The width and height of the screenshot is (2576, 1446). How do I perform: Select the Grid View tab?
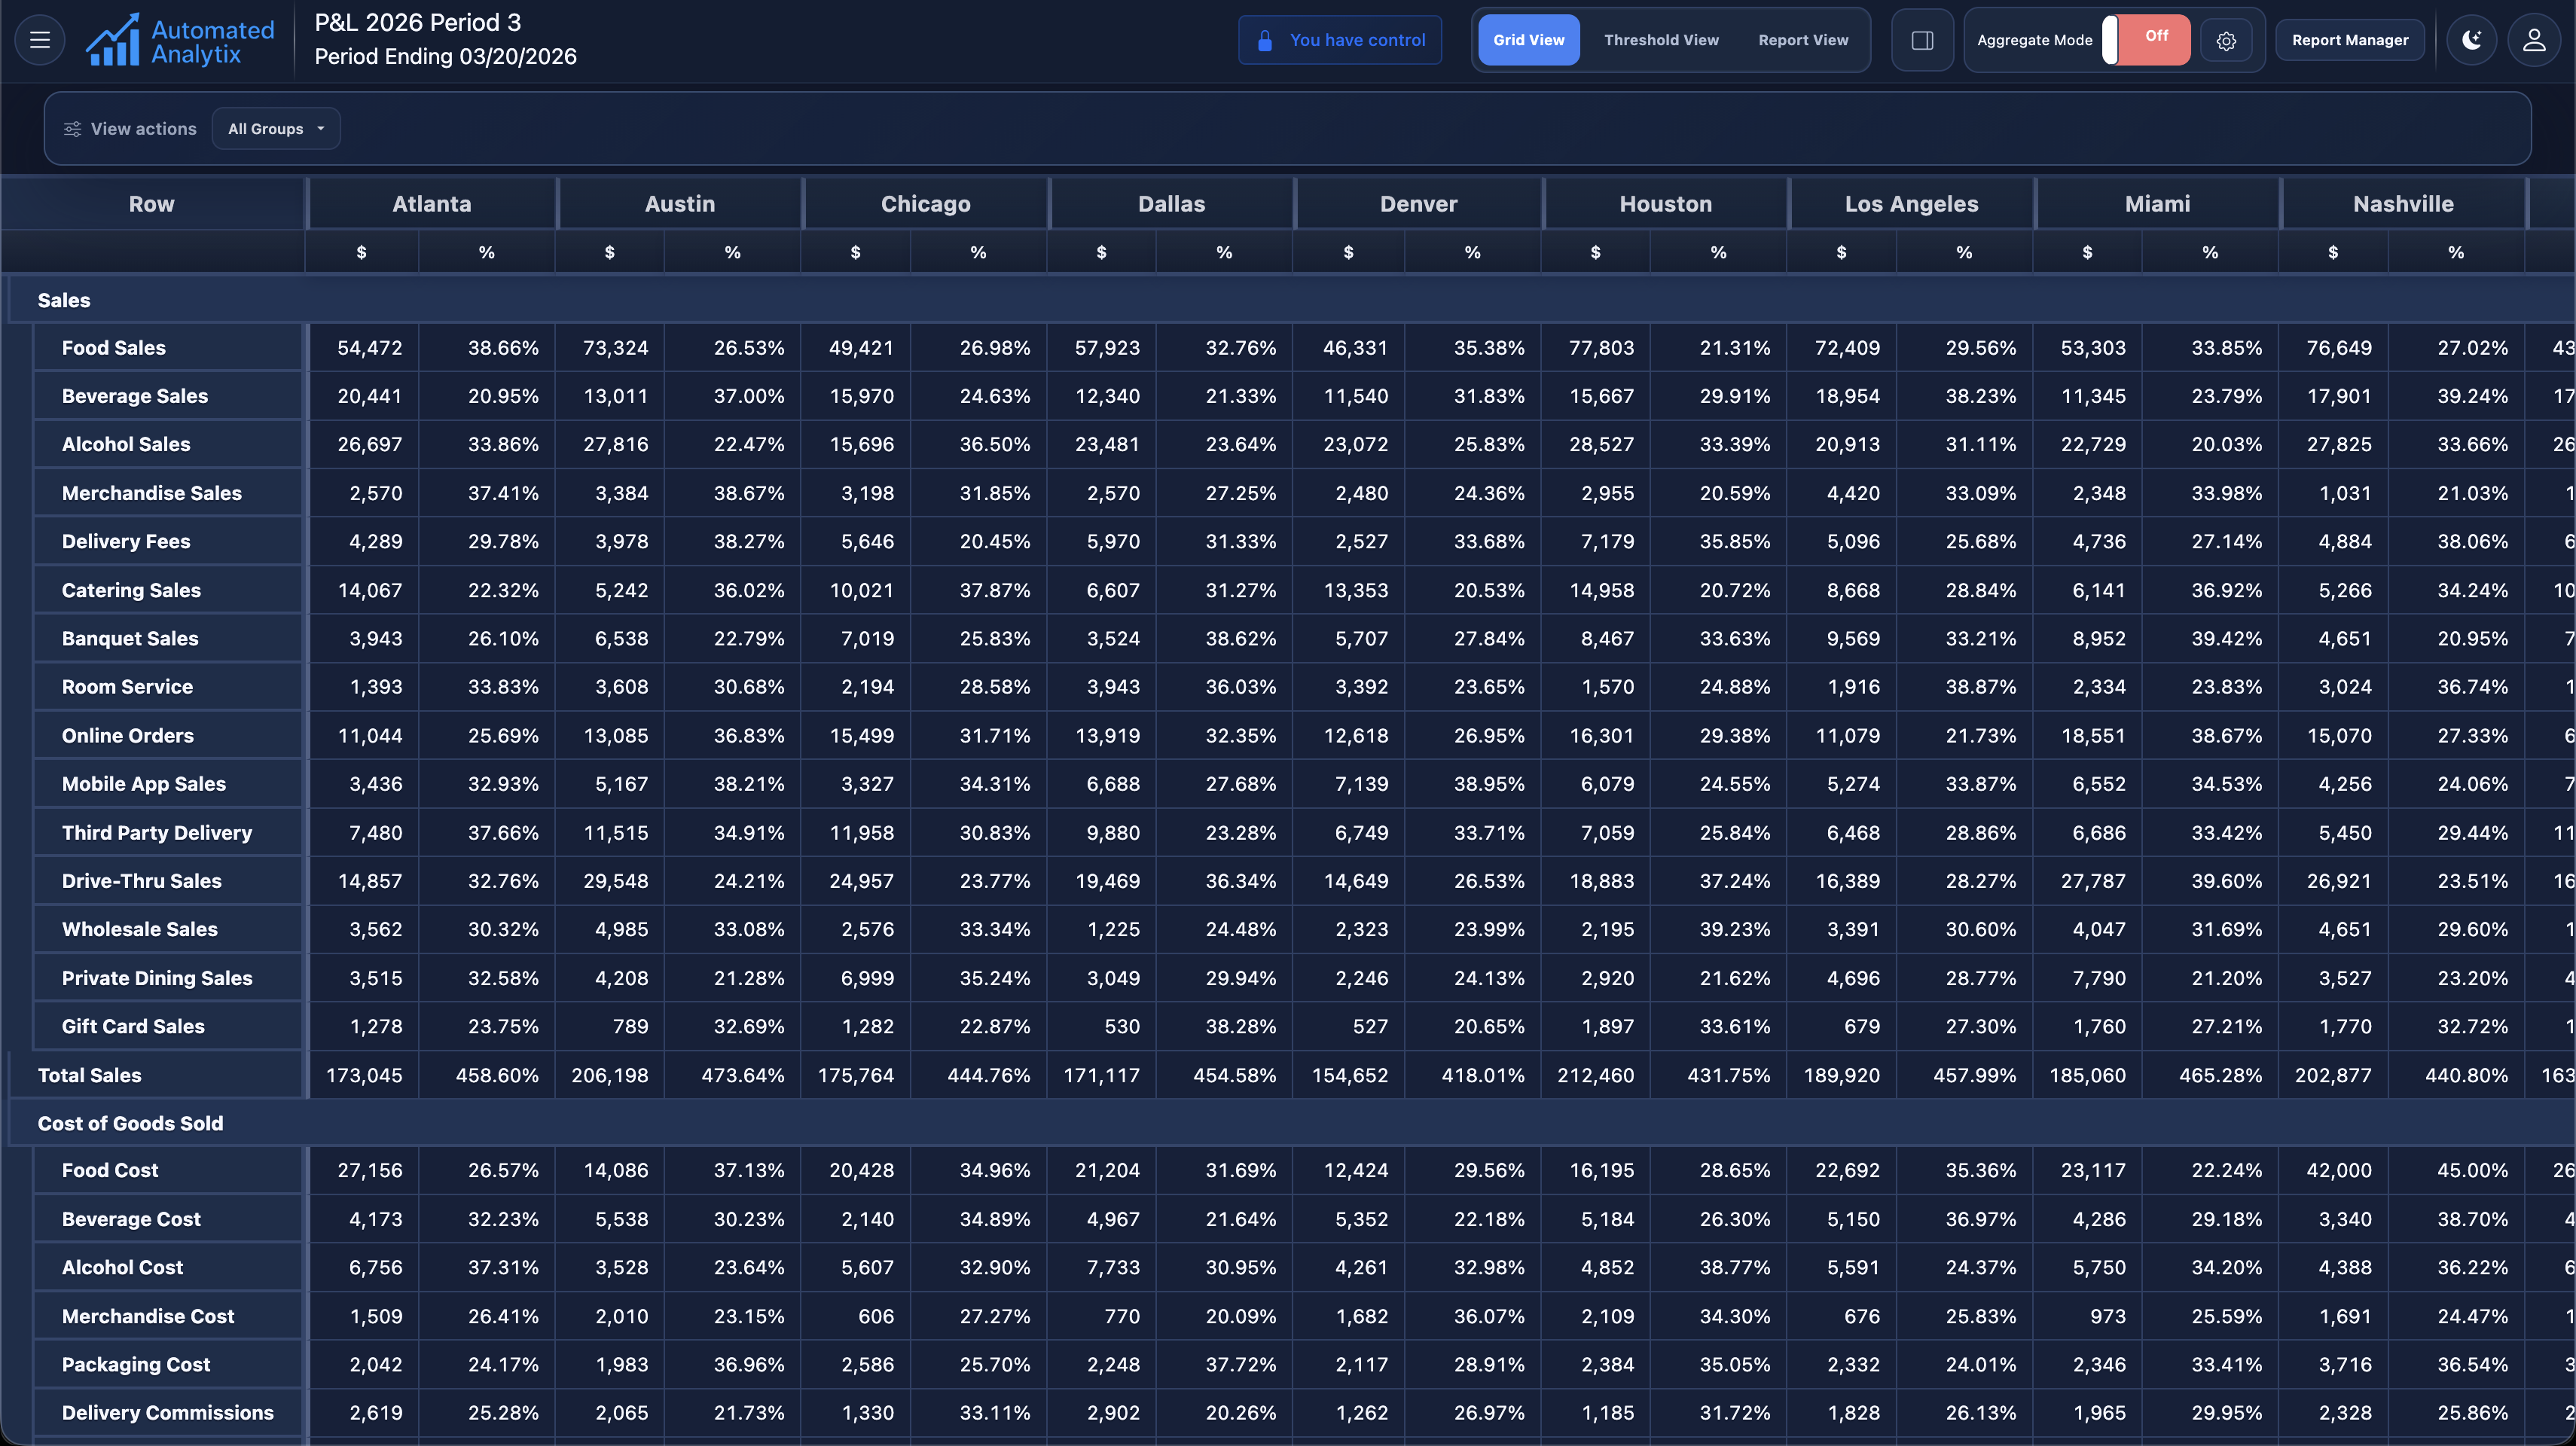click(1528, 40)
